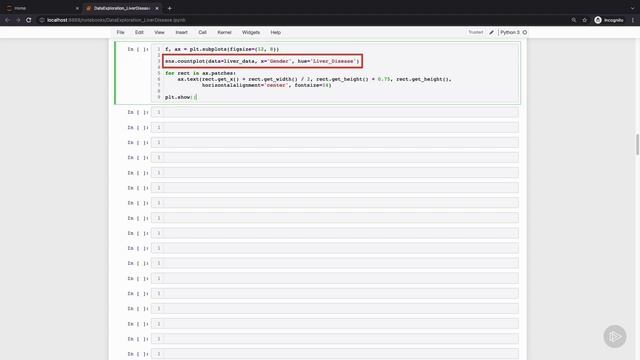Click the zoom magnifier icon in address bar
The width and height of the screenshot is (640, 360).
point(573,20)
